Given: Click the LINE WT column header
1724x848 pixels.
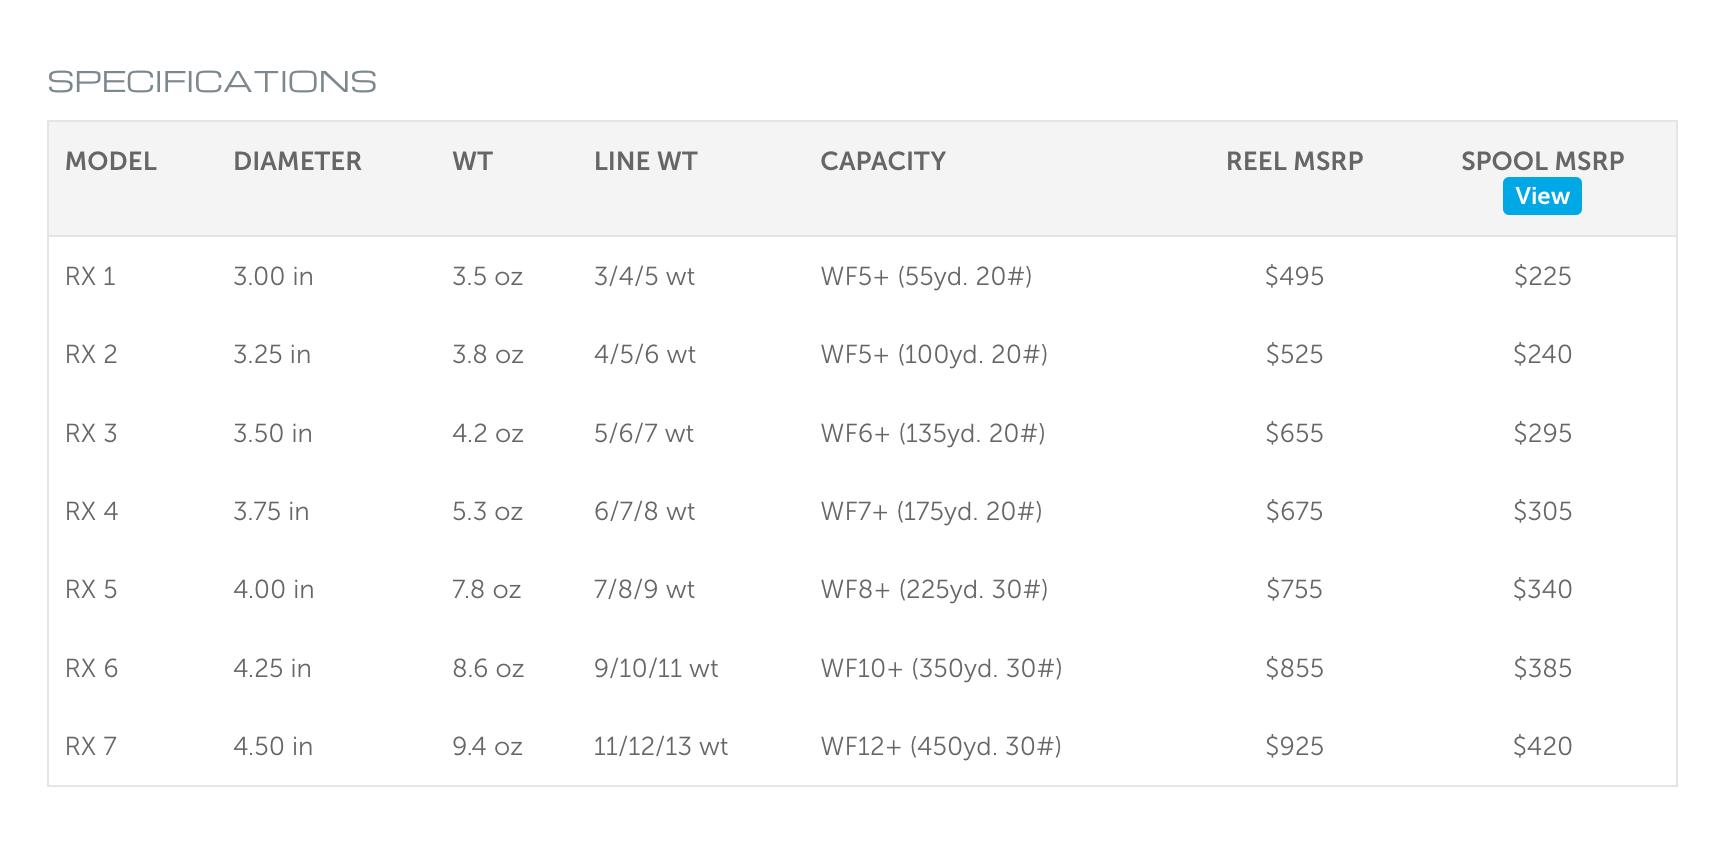Looking at the screenshot, I should click(645, 161).
